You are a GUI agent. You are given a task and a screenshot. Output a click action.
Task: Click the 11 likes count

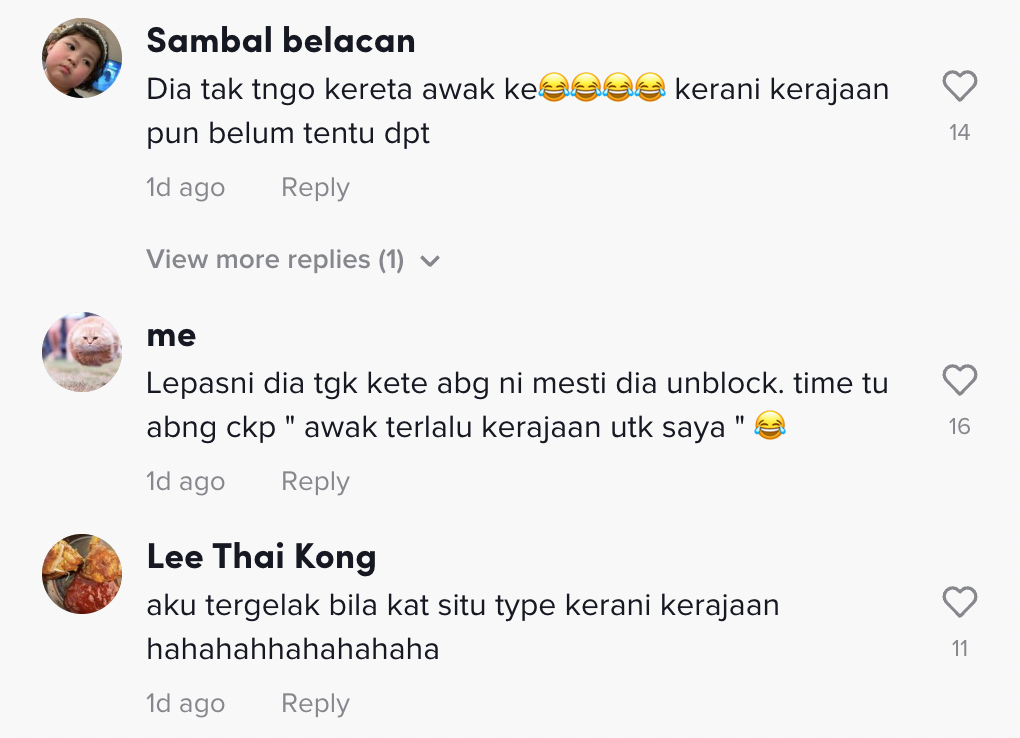(x=959, y=649)
